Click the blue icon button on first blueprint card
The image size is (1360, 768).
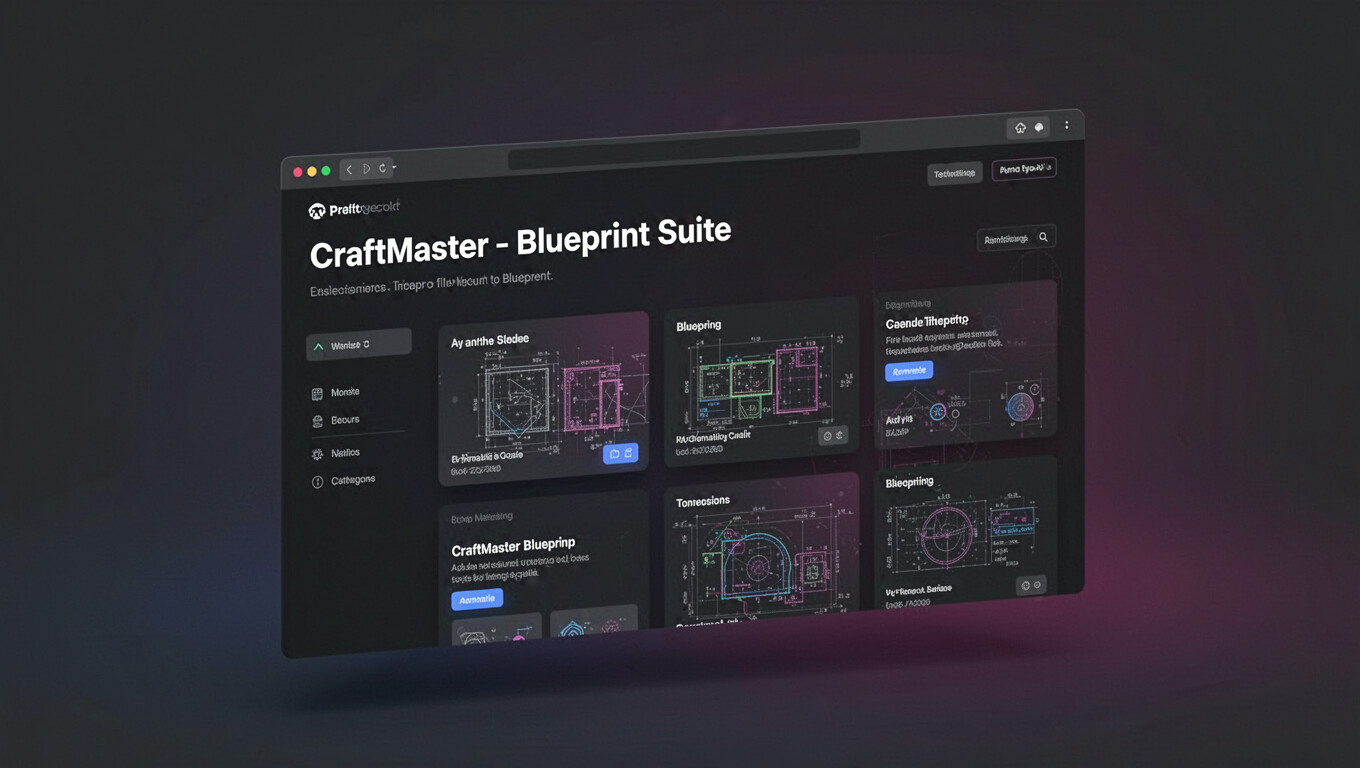pos(620,454)
